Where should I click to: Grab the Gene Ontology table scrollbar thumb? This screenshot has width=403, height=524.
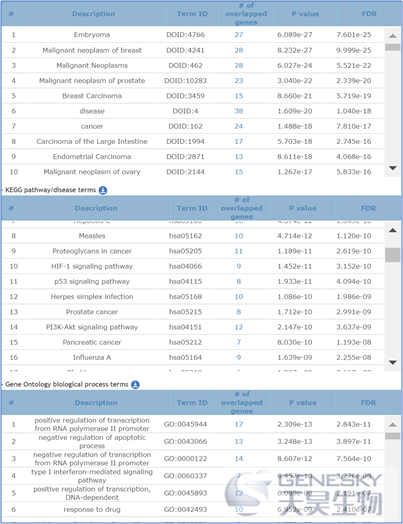click(393, 436)
